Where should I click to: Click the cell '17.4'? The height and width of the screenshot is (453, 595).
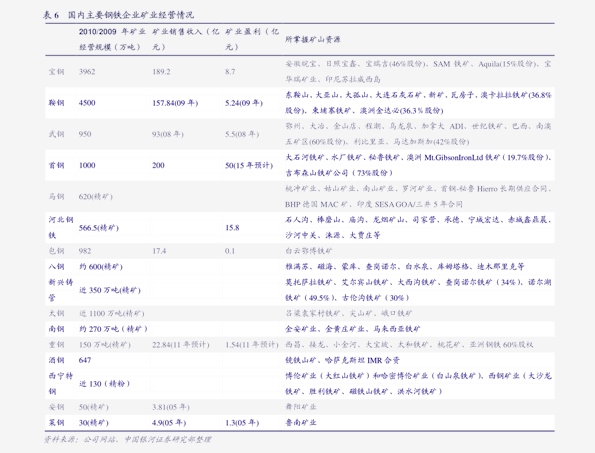click(159, 251)
